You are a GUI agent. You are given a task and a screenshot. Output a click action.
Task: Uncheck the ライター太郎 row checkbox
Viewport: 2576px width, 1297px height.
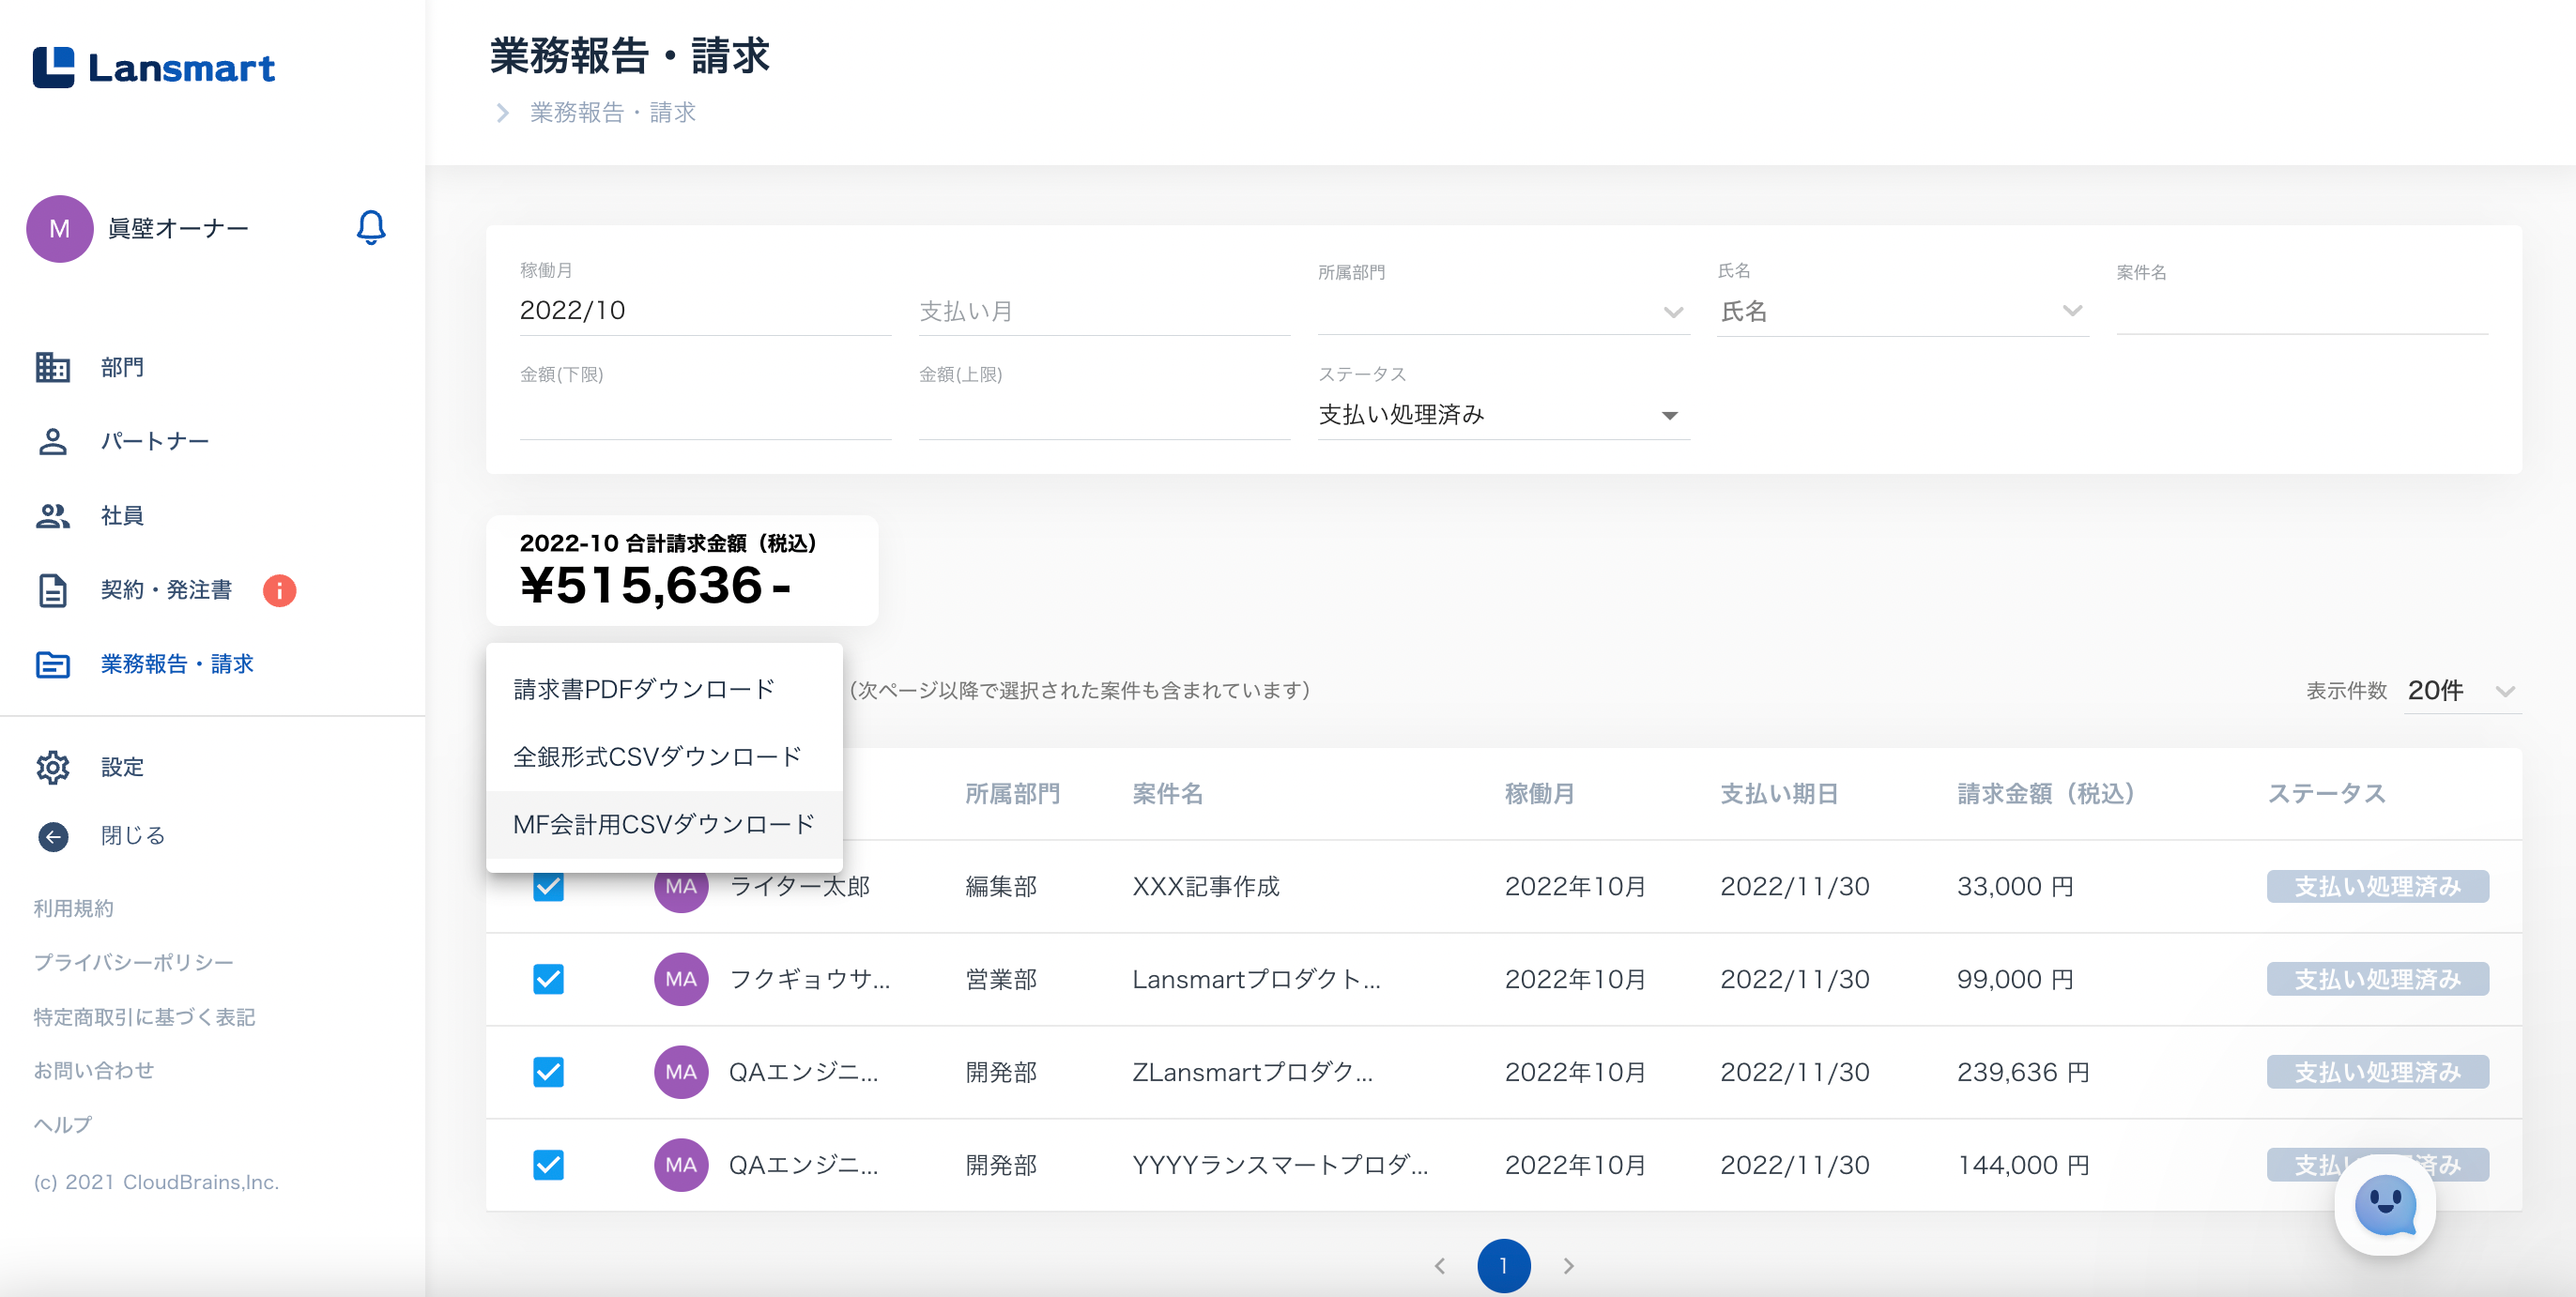click(548, 886)
